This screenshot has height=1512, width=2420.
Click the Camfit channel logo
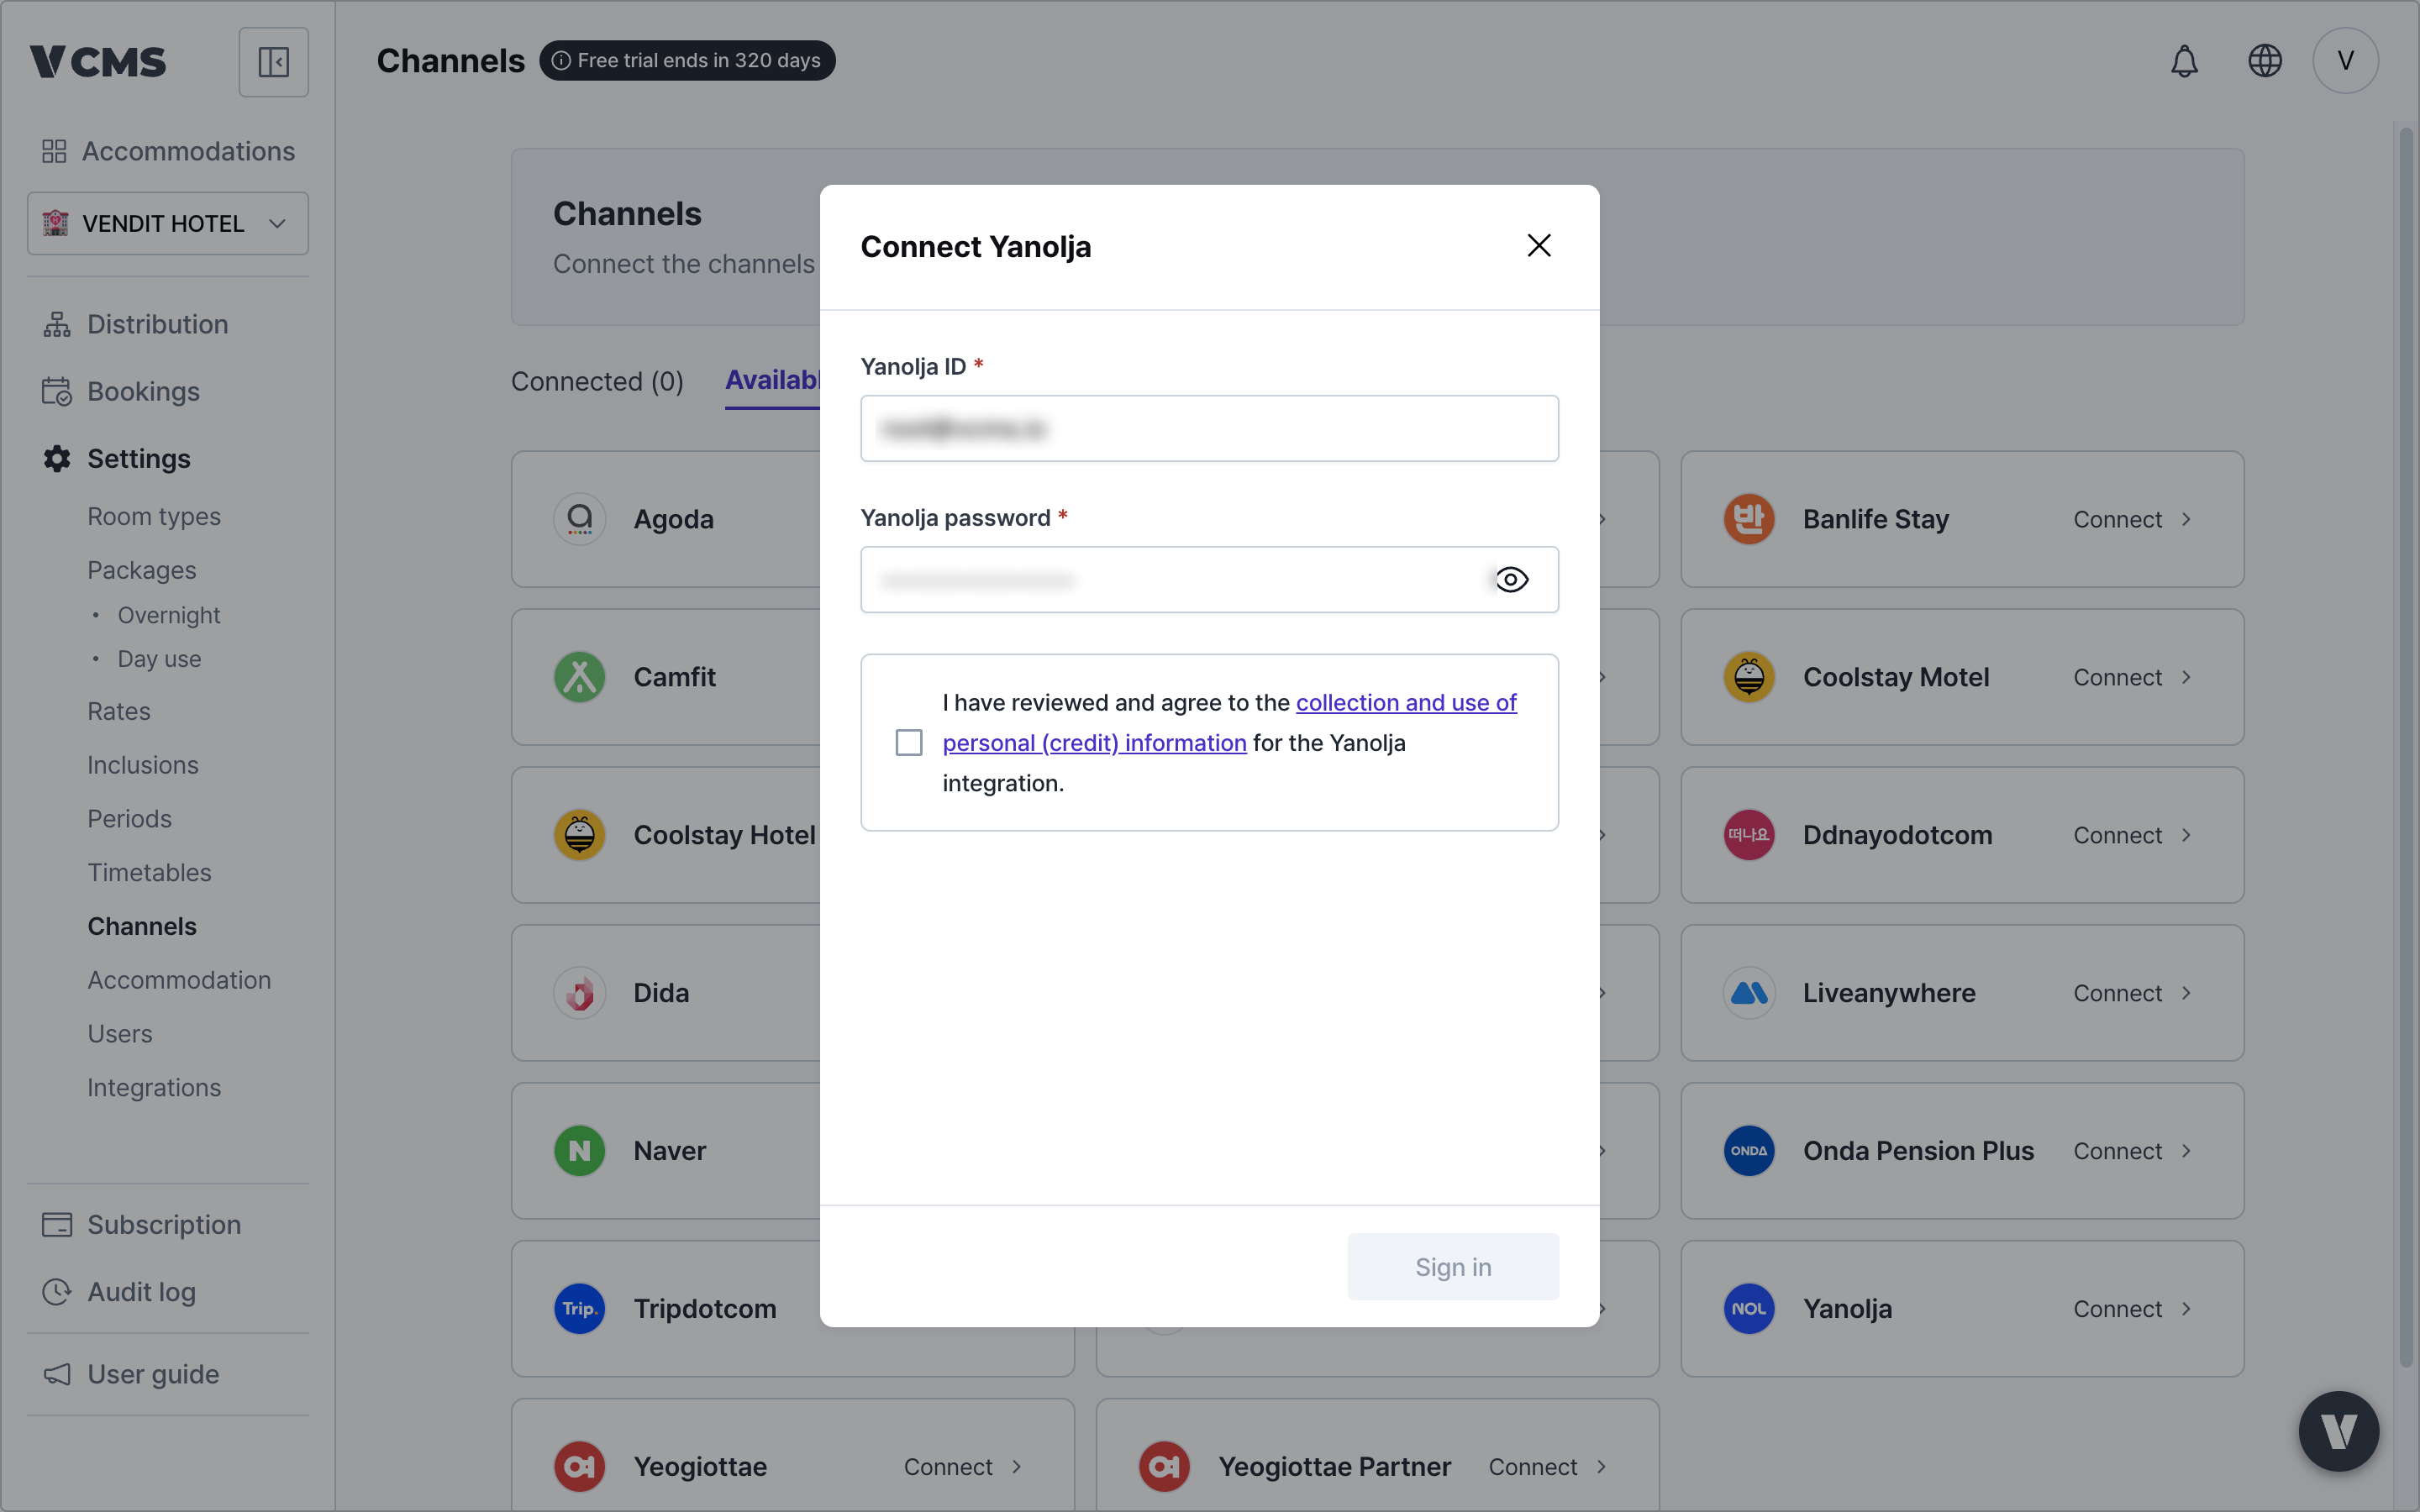pyautogui.click(x=580, y=677)
